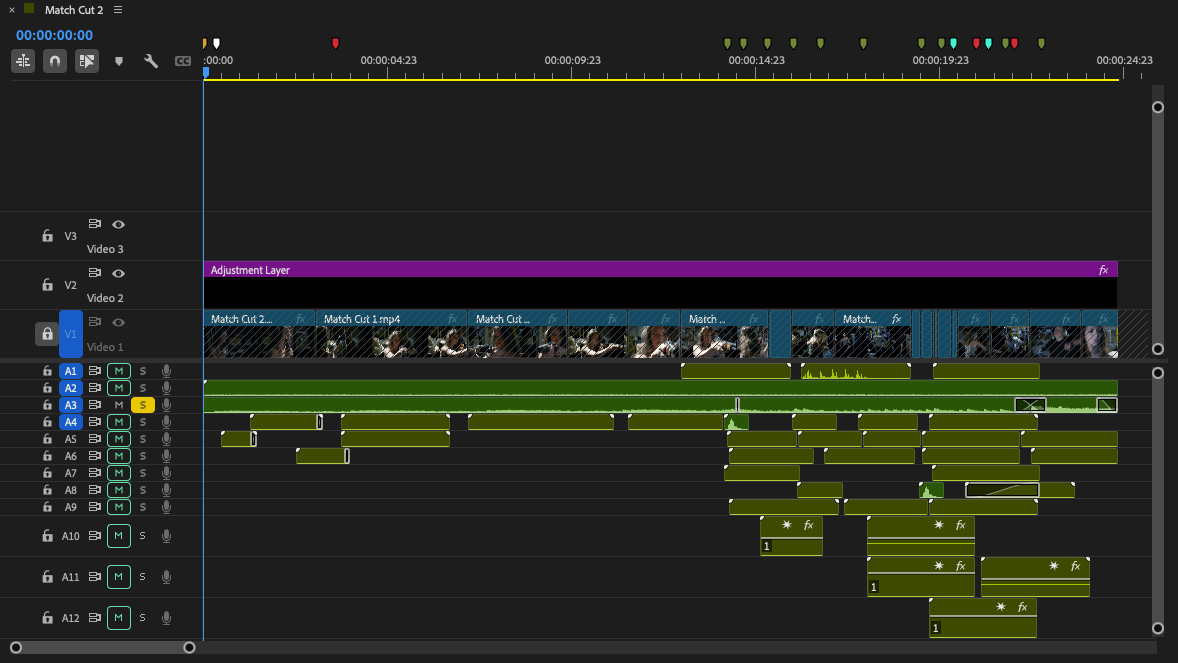This screenshot has width=1178, height=663.
Task: Select the Match Cut 1.mp4 clip
Action: click(391, 334)
